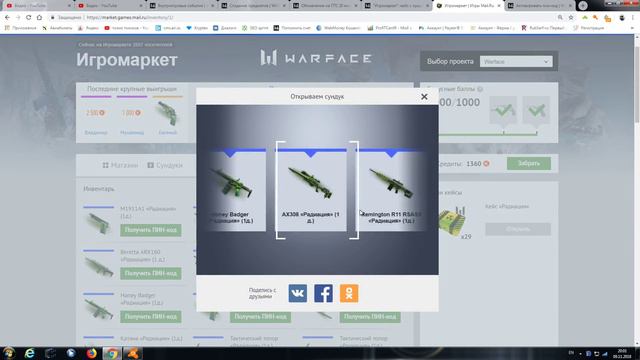Image resolution: width=640 pixels, height=360 pixels.
Task: Click the help icon next to bonus points
Action: pos(480,89)
